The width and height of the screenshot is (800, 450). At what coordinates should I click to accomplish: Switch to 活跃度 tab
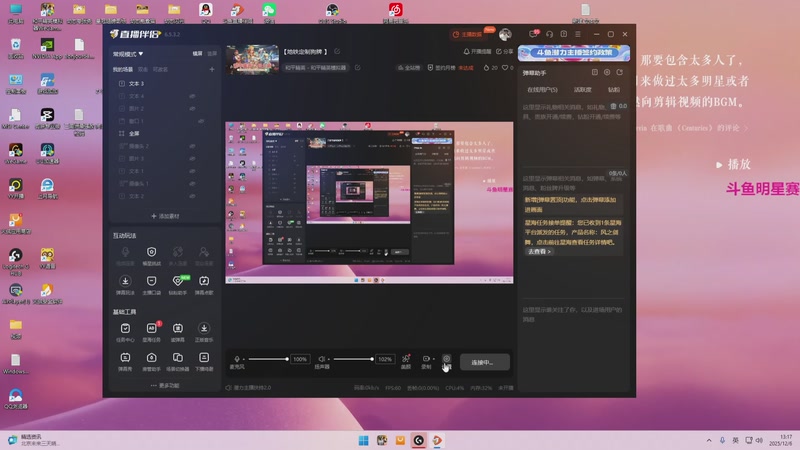tap(583, 89)
